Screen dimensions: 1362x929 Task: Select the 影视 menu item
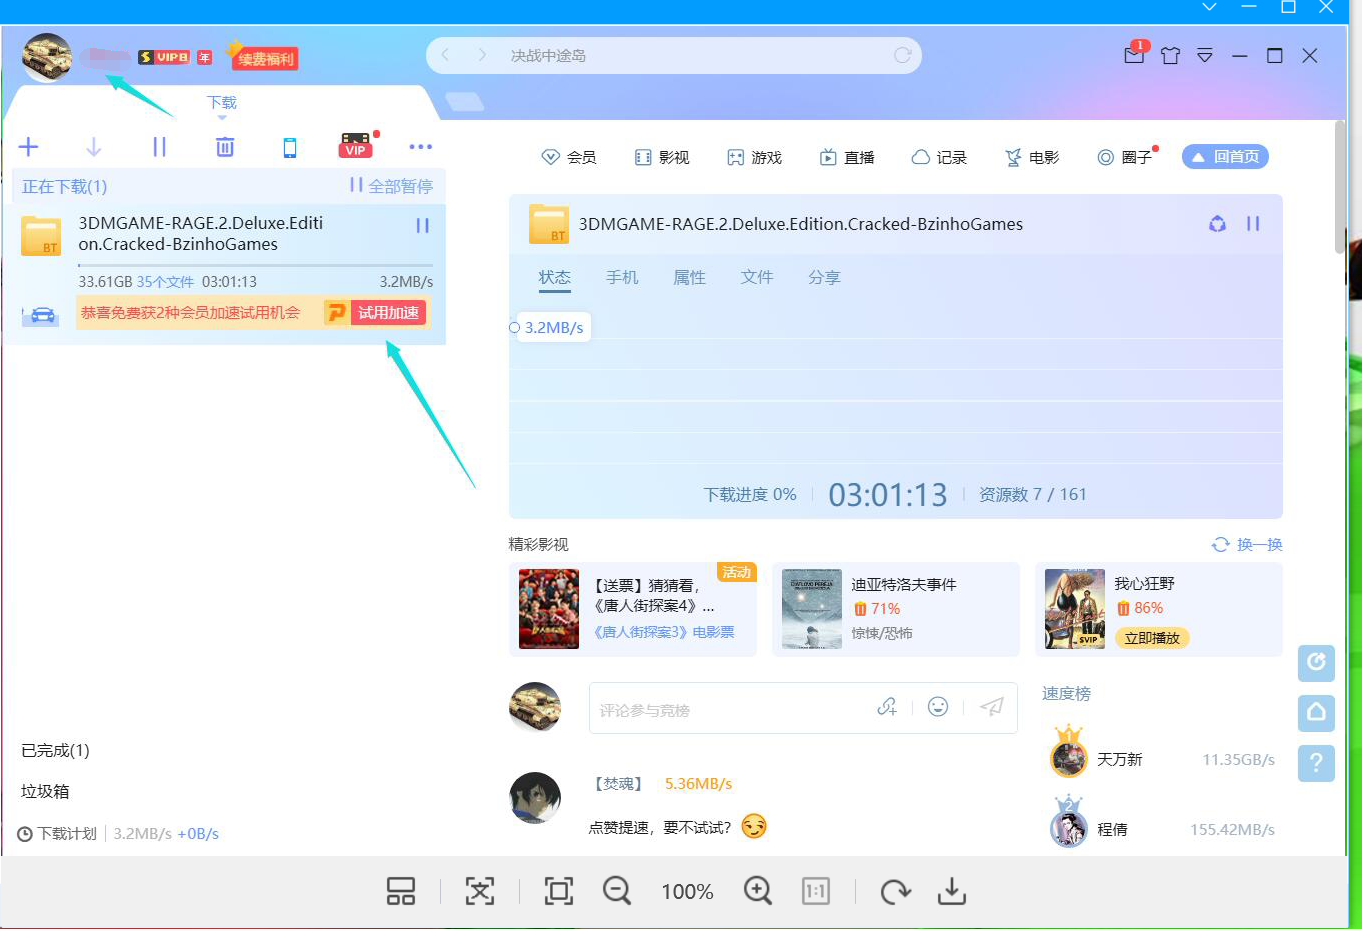pos(661,157)
